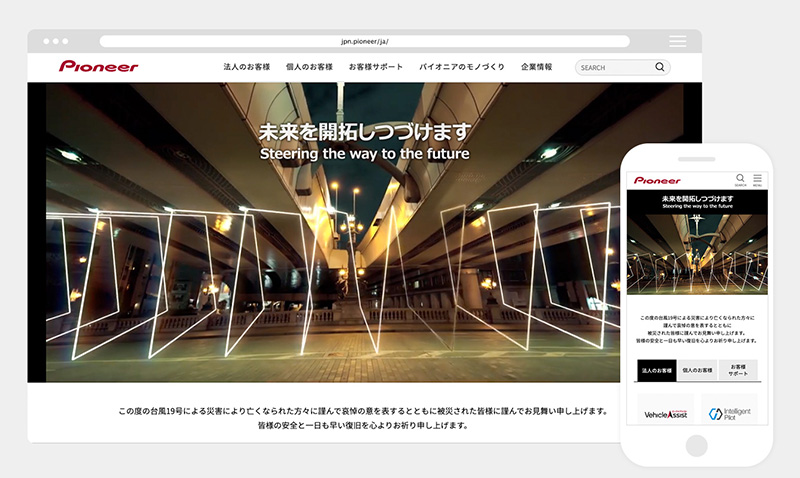The width and height of the screenshot is (800, 478).
Task: Click the Pioneer logo in desktop header
Action: (x=98, y=67)
